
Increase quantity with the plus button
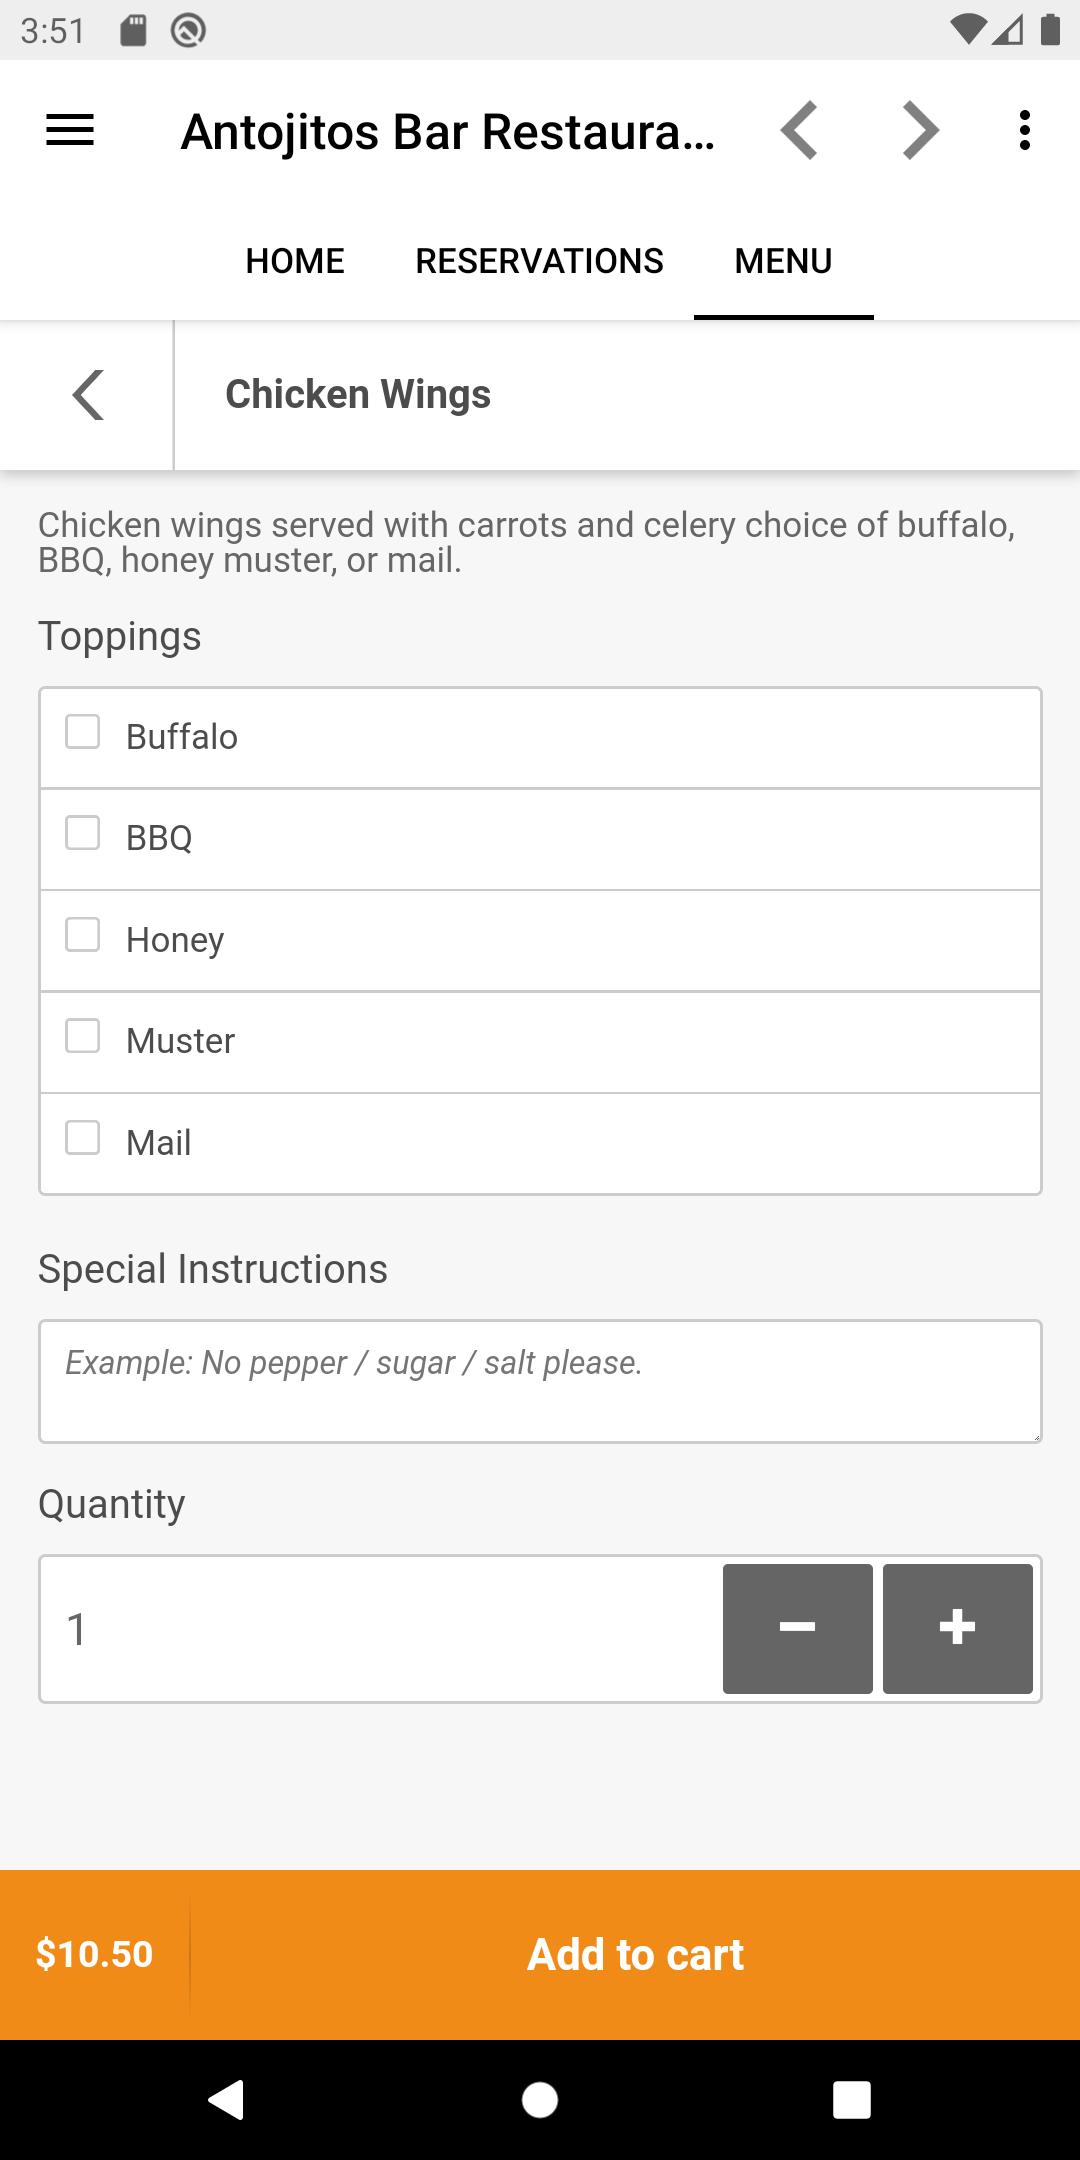[x=957, y=1628]
